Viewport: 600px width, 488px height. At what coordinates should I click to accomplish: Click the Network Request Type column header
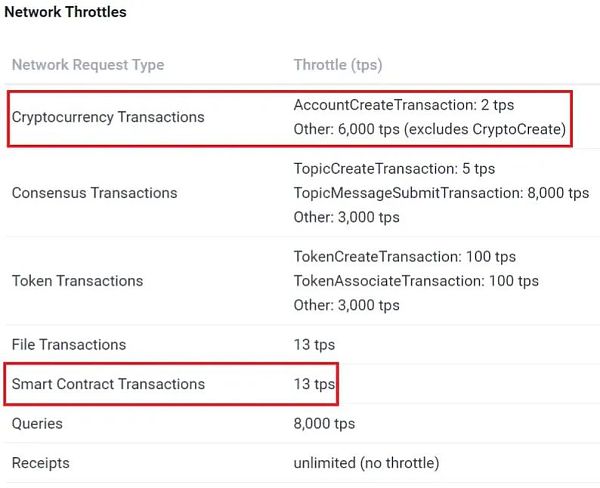click(x=88, y=65)
